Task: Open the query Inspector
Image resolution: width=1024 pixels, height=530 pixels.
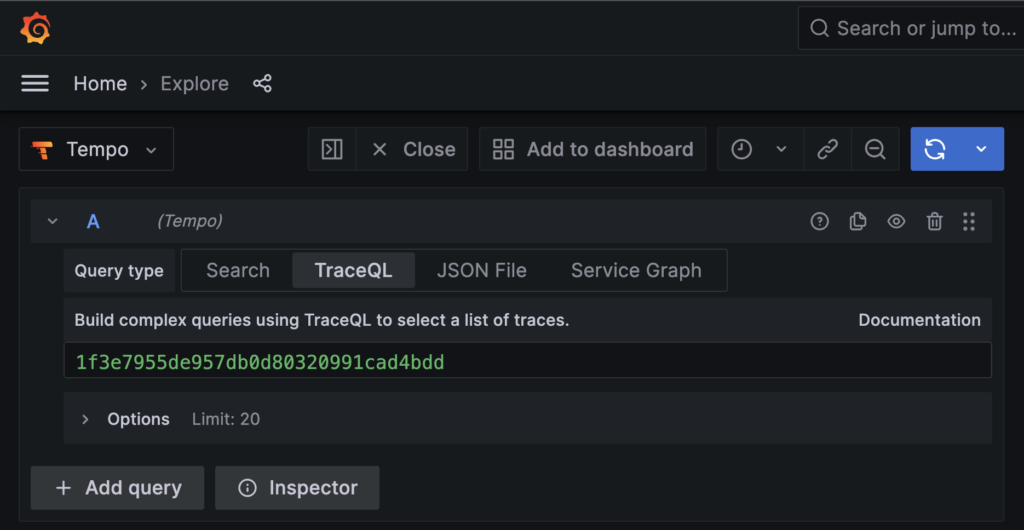Action: pyautogui.click(x=297, y=488)
